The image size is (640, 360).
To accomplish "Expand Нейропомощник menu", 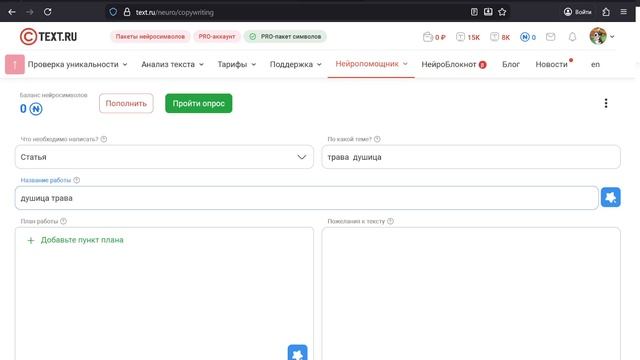I will (x=371, y=64).
